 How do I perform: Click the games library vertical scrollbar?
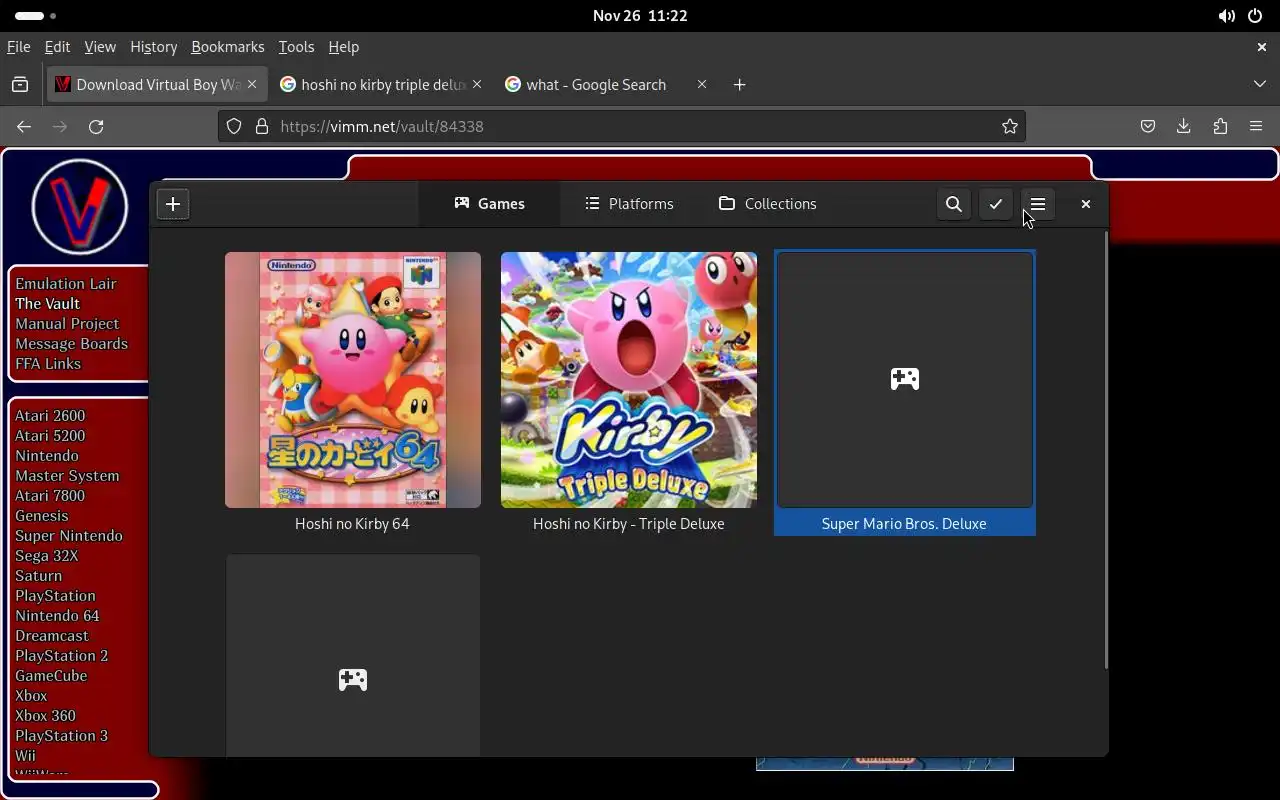(1105, 450)
